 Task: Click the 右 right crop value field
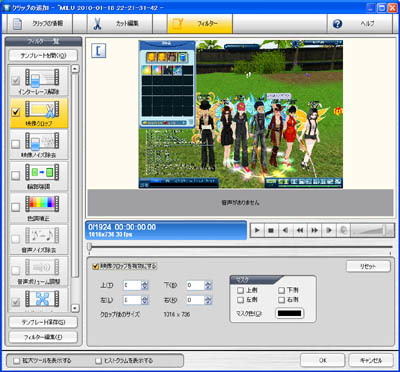point(196,300)
